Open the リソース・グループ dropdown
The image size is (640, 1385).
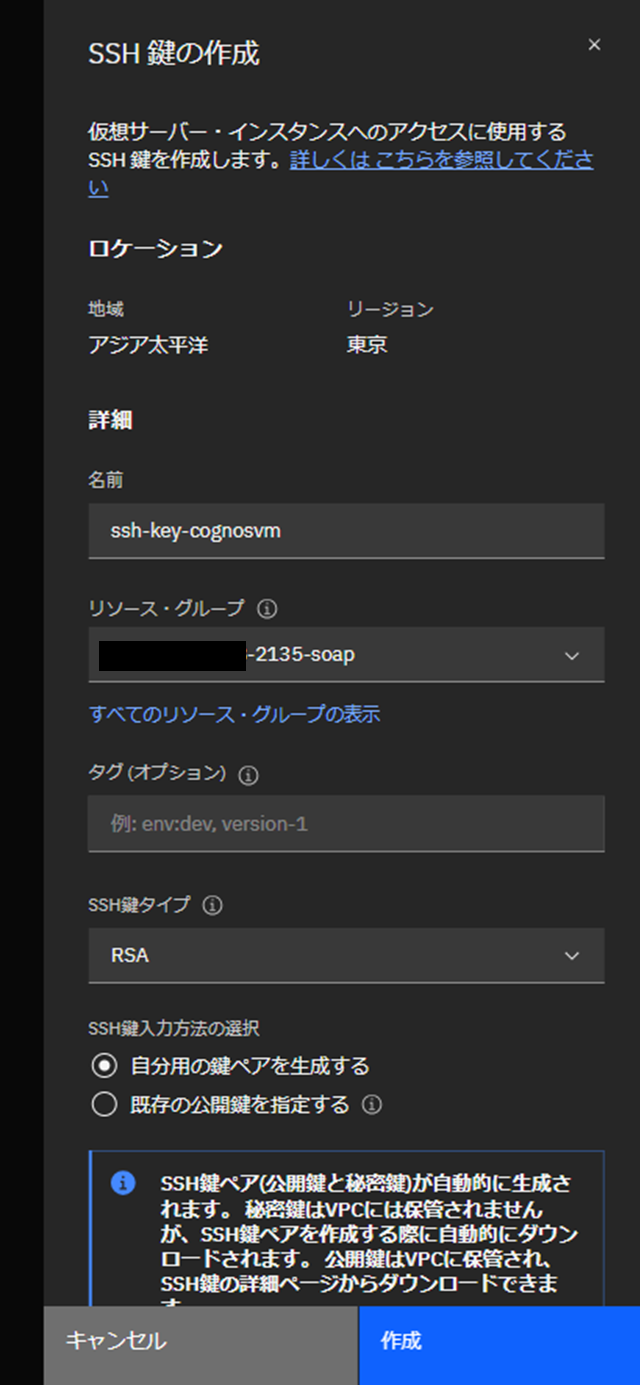coord(346,655)
